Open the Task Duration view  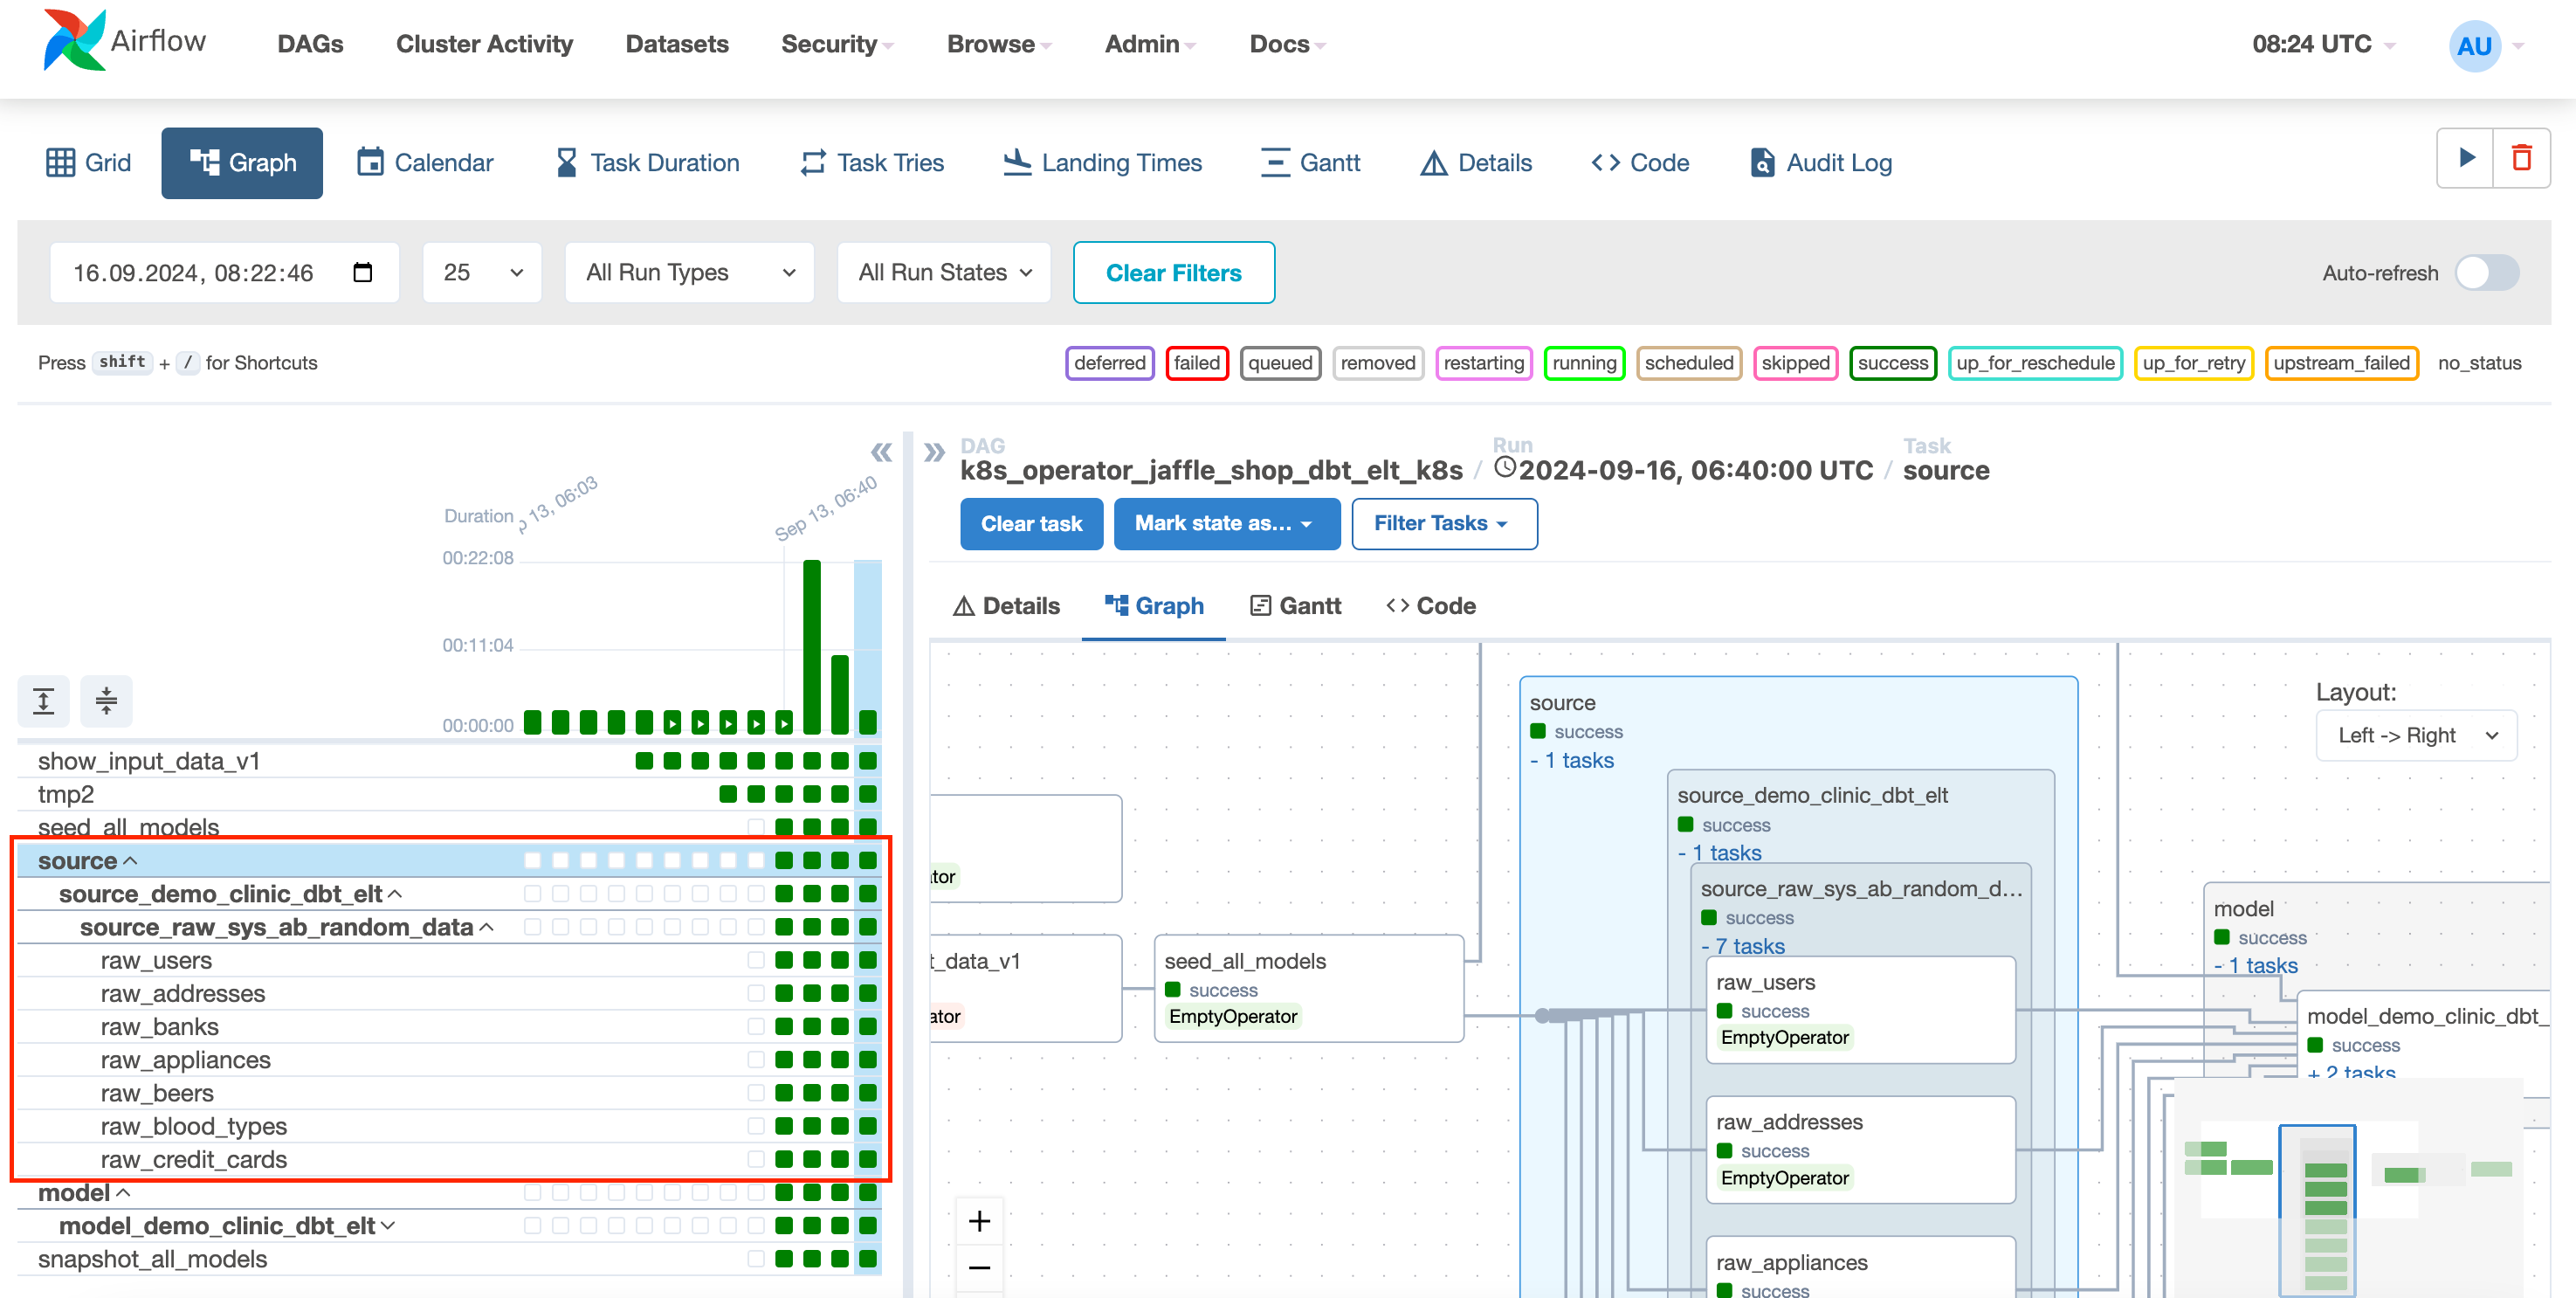(648, 163)
